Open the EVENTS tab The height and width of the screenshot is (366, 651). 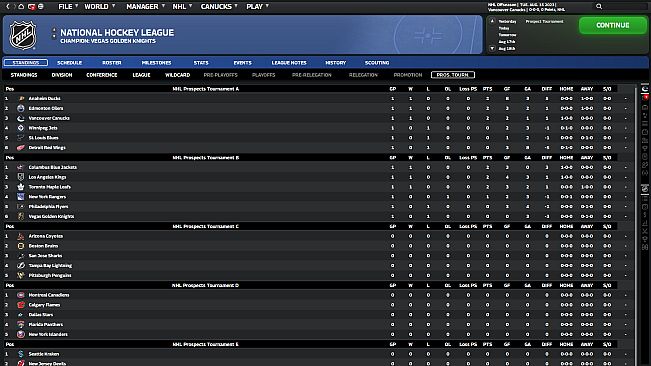[x=242, y=63]
